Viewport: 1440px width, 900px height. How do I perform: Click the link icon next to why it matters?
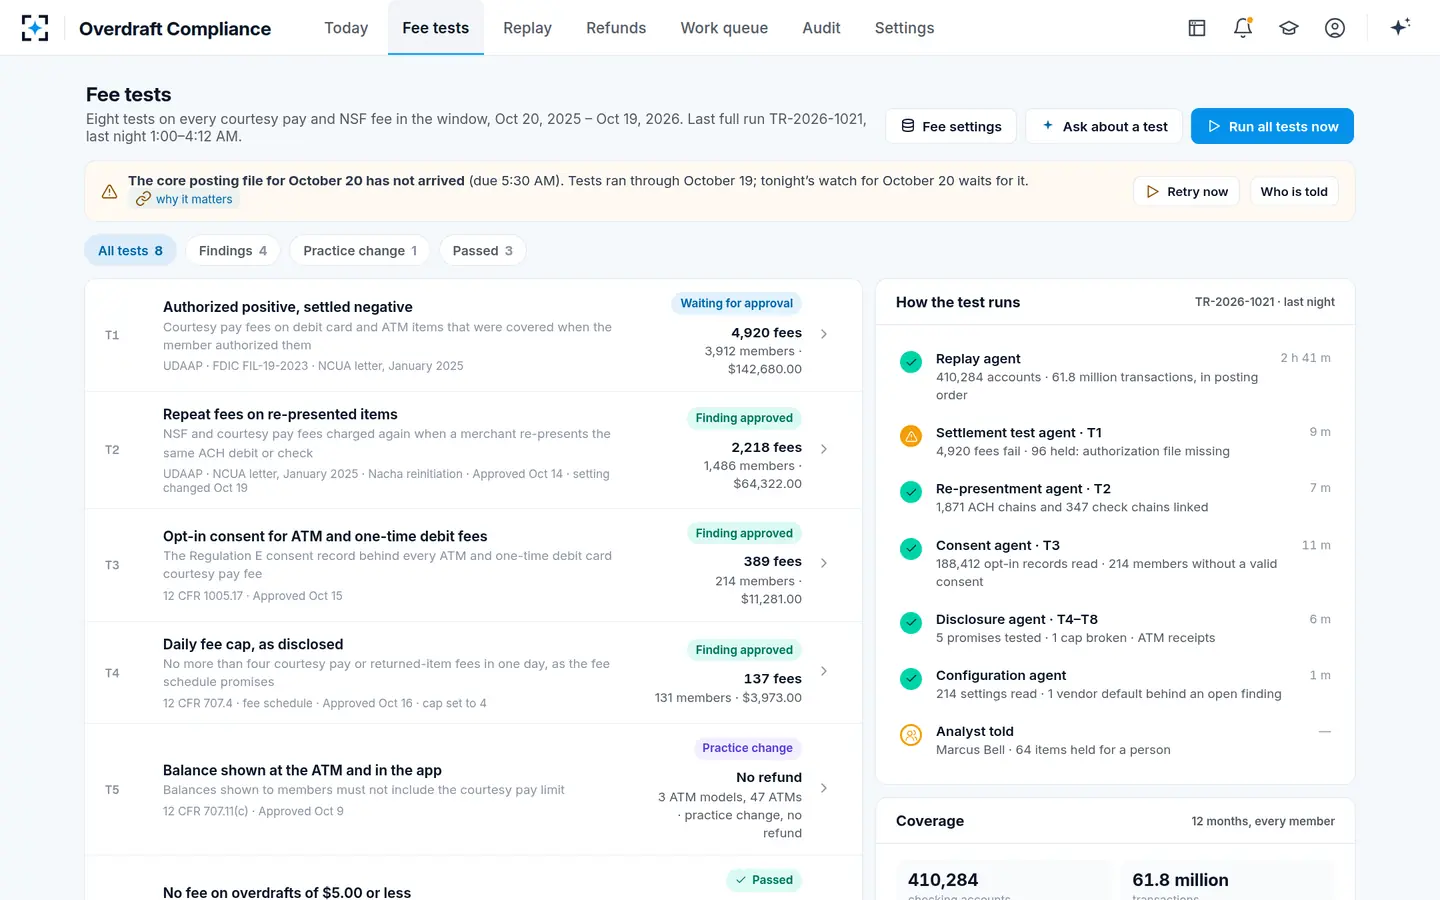coord(143,199)
